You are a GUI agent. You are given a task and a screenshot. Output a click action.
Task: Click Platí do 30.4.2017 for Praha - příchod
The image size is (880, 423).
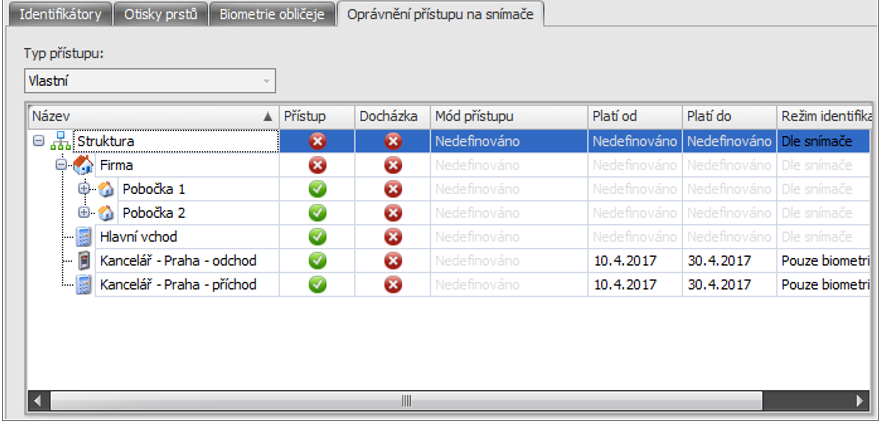click(x=730, y=284)
